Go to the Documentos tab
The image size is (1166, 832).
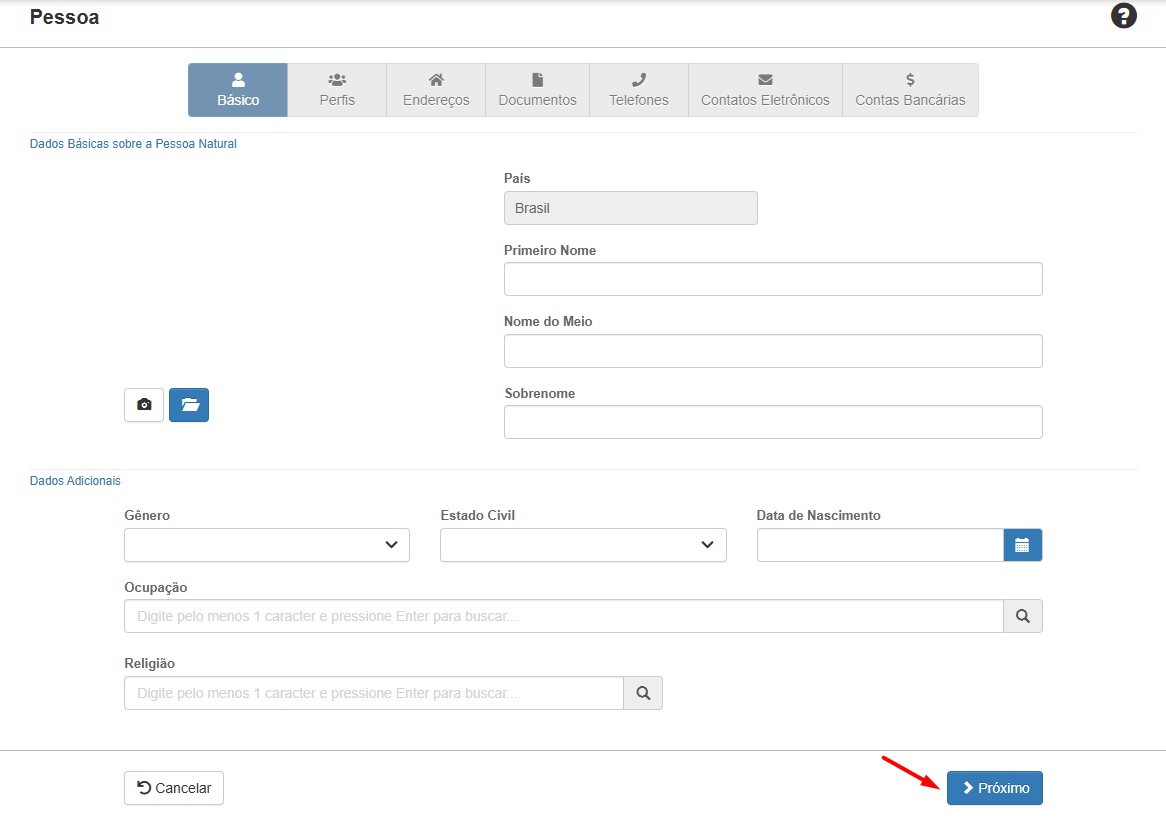coord(537,90)
